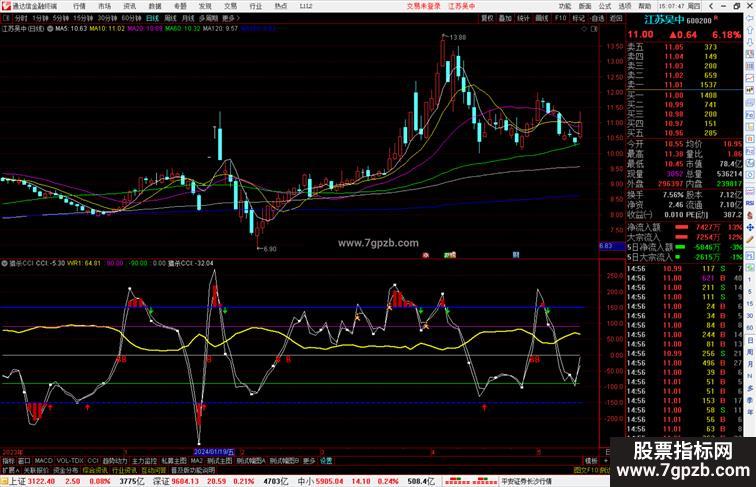Open 更多 in the indicator bar
The height and width of the screenshot is (487, 756).
(x=309, y=460)
